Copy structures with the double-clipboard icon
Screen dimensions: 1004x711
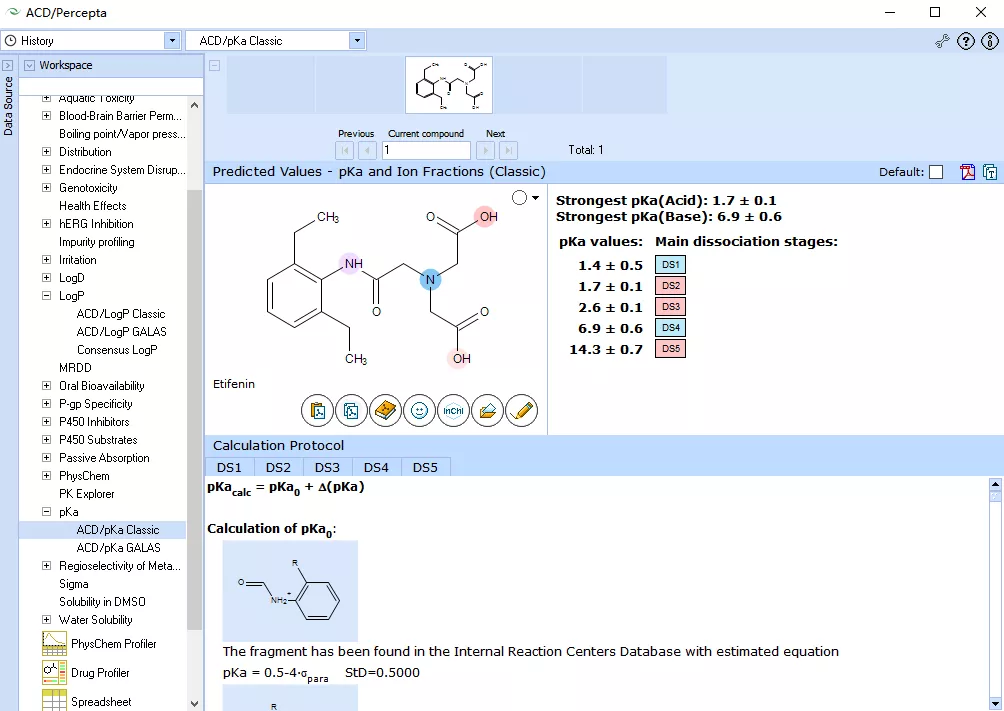(x=351, y=410)
